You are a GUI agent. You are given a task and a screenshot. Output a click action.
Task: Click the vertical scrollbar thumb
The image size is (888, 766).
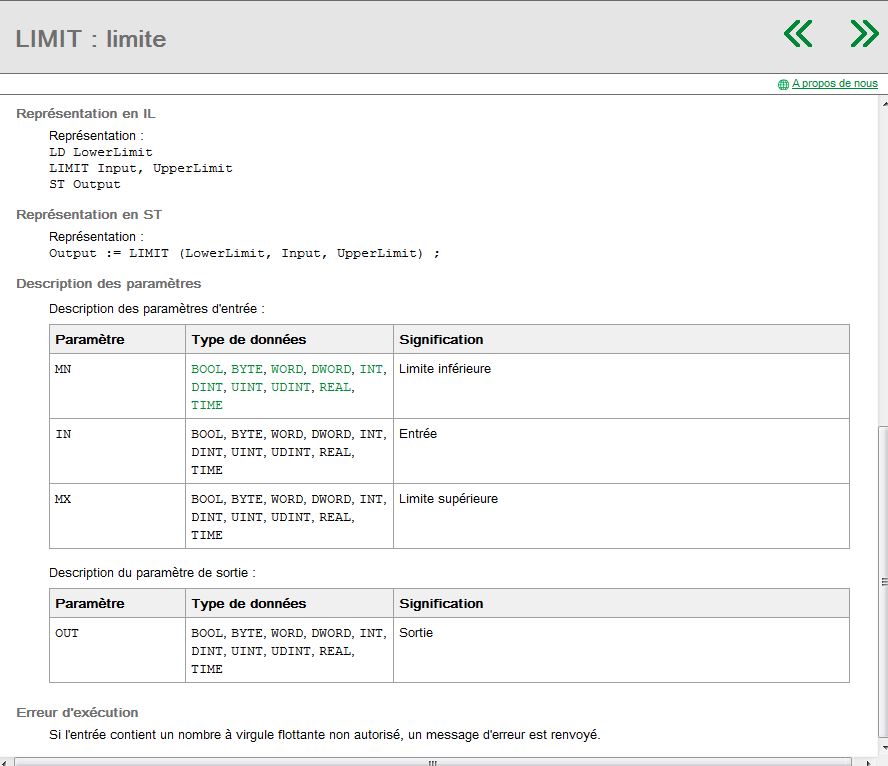882,580
